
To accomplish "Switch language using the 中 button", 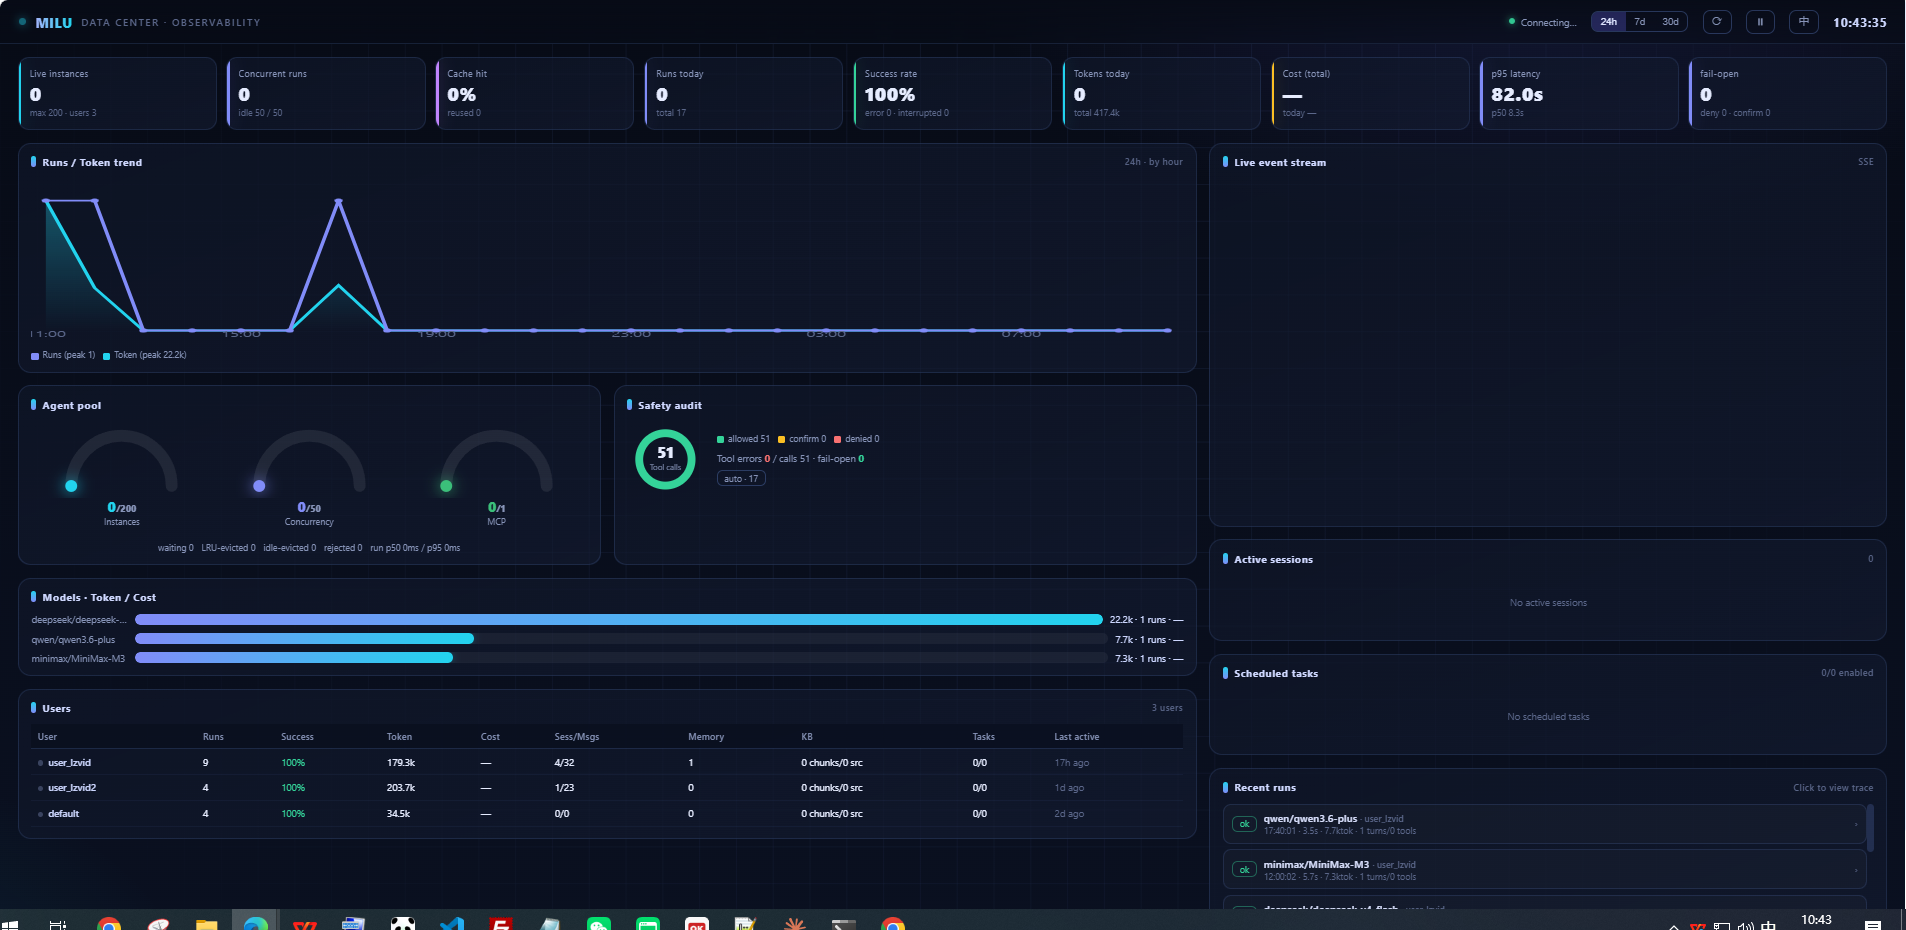I will [x=1804, y=21].
